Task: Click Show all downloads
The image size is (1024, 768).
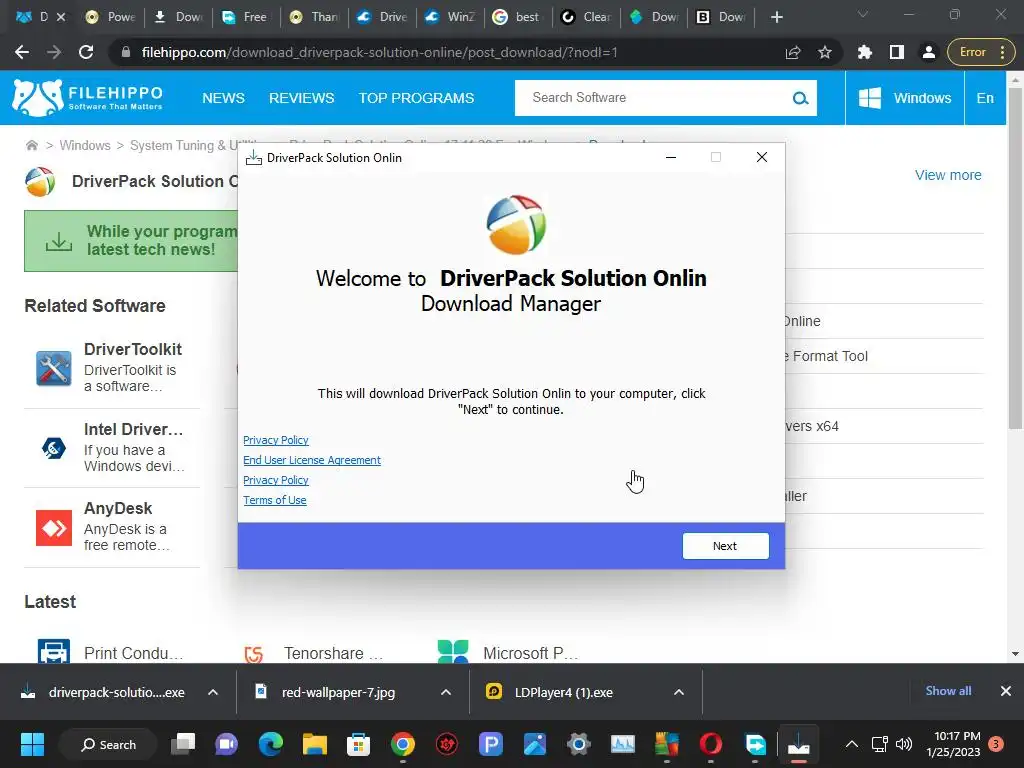Action: click(x=948, y=691)
